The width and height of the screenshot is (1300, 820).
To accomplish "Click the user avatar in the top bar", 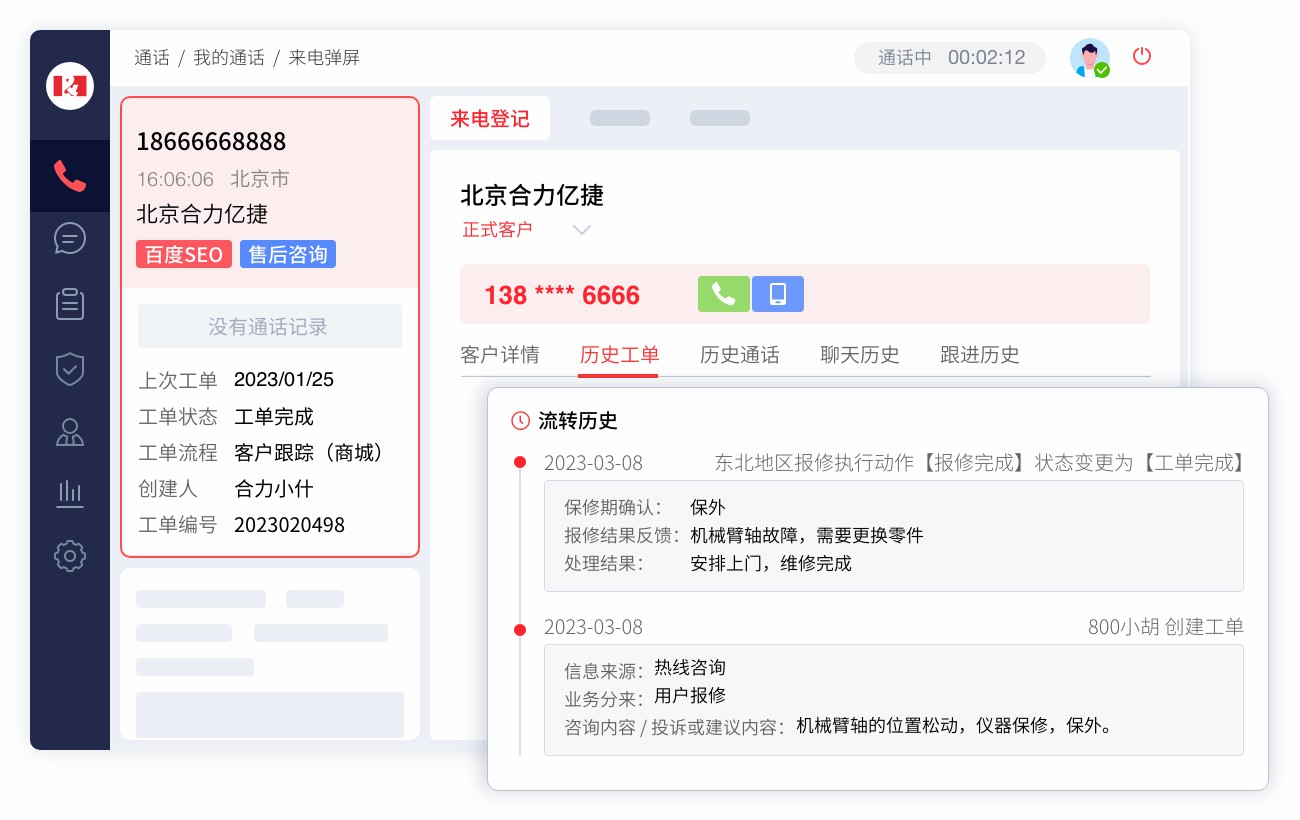I will [x=1090, y=57].
